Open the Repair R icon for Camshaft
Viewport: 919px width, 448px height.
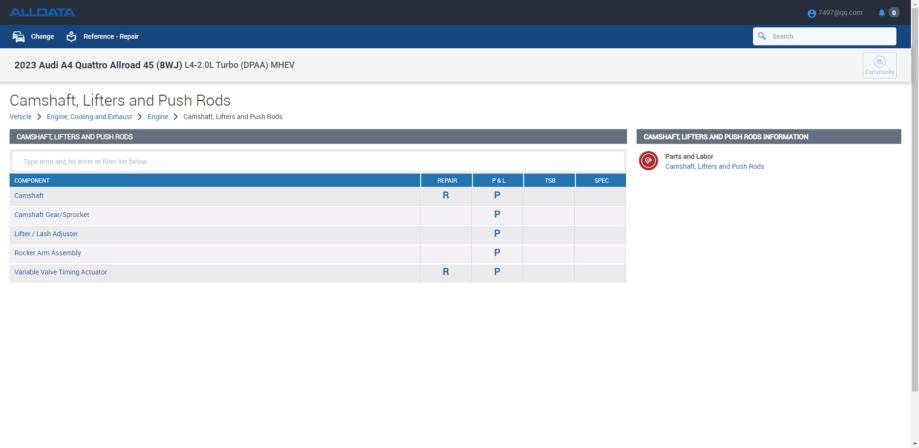(x=445, y=195)
